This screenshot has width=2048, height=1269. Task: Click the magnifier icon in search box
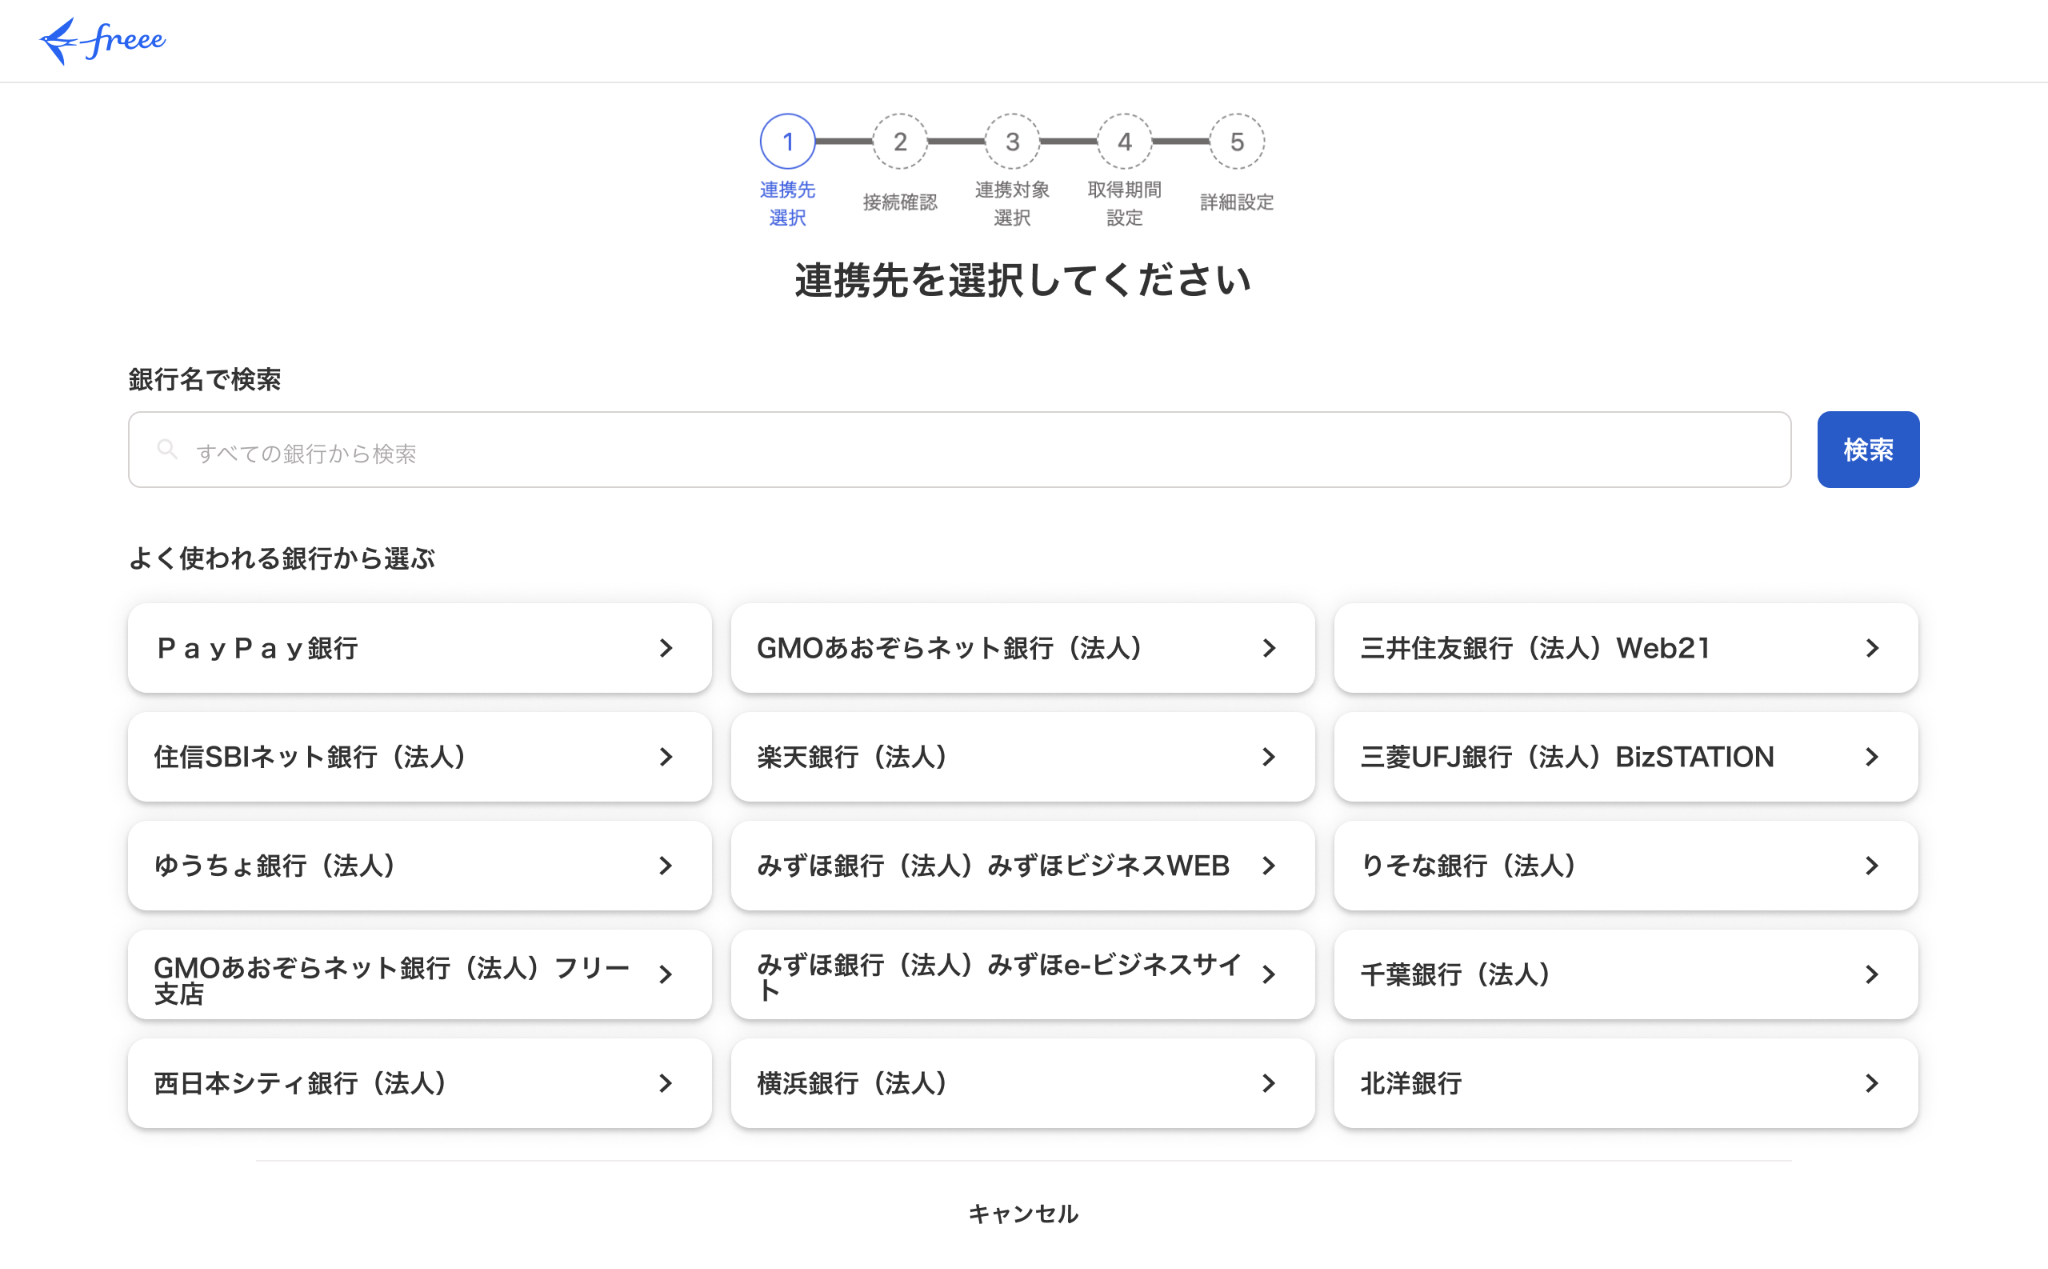coord(167,450)
